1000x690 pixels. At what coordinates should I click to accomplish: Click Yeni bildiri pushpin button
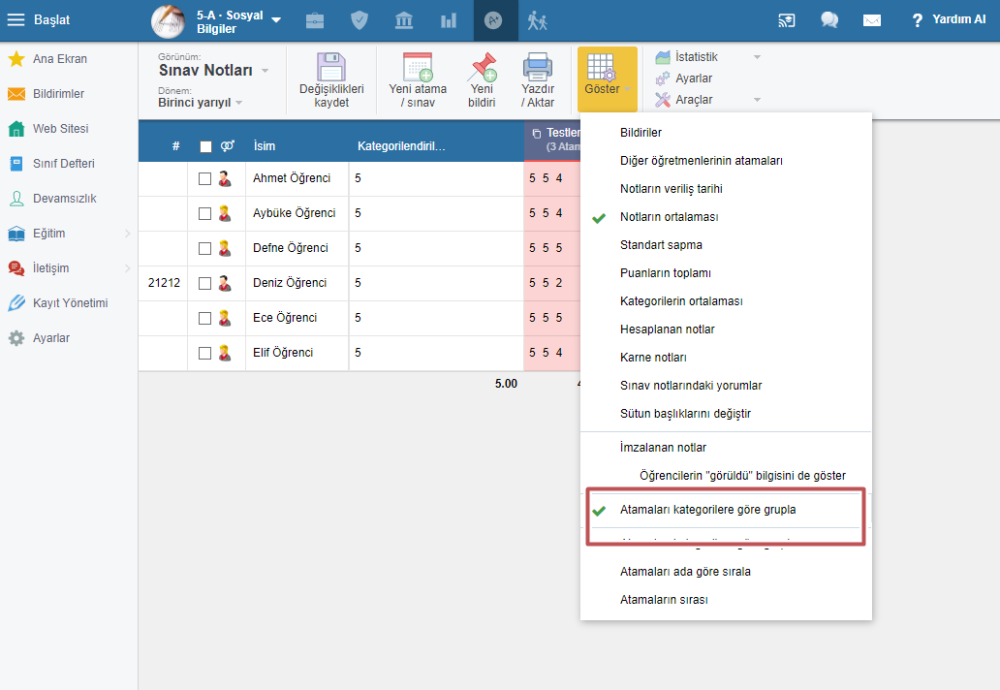click(x=482, y=80)
